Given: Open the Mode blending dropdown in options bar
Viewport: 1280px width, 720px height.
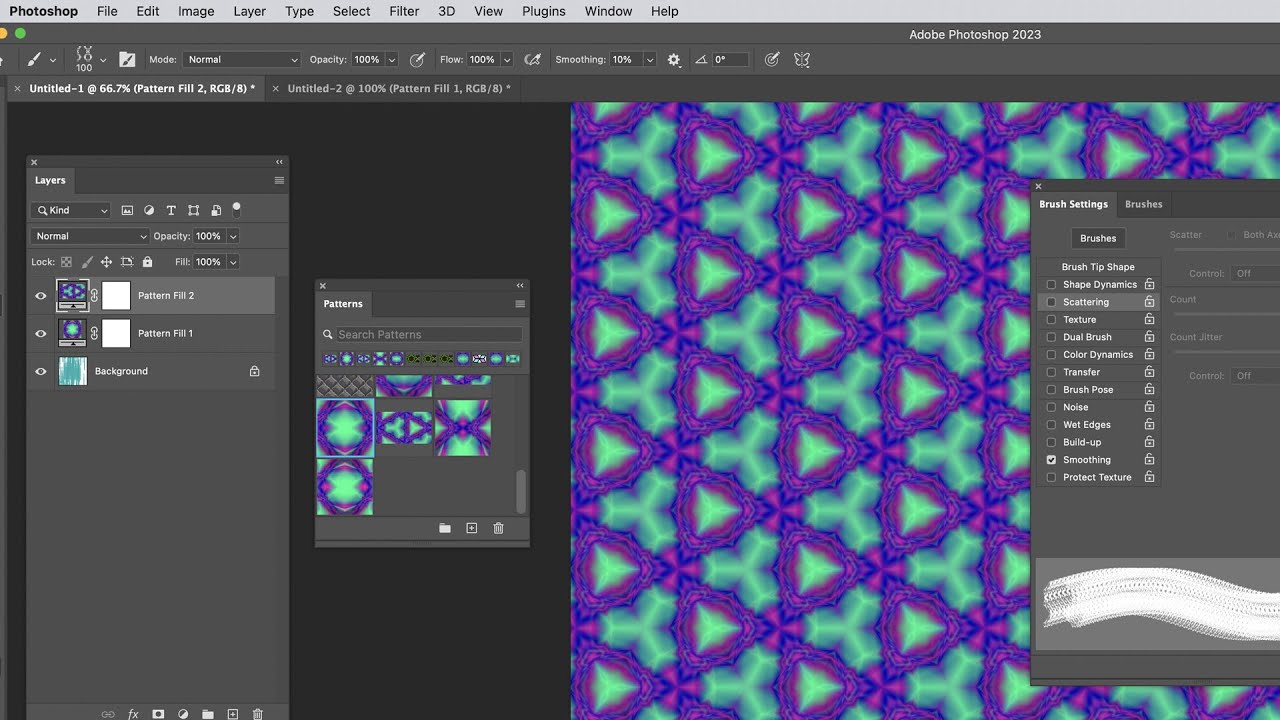Looking at the screenshot, I should (x=241, y=60).
